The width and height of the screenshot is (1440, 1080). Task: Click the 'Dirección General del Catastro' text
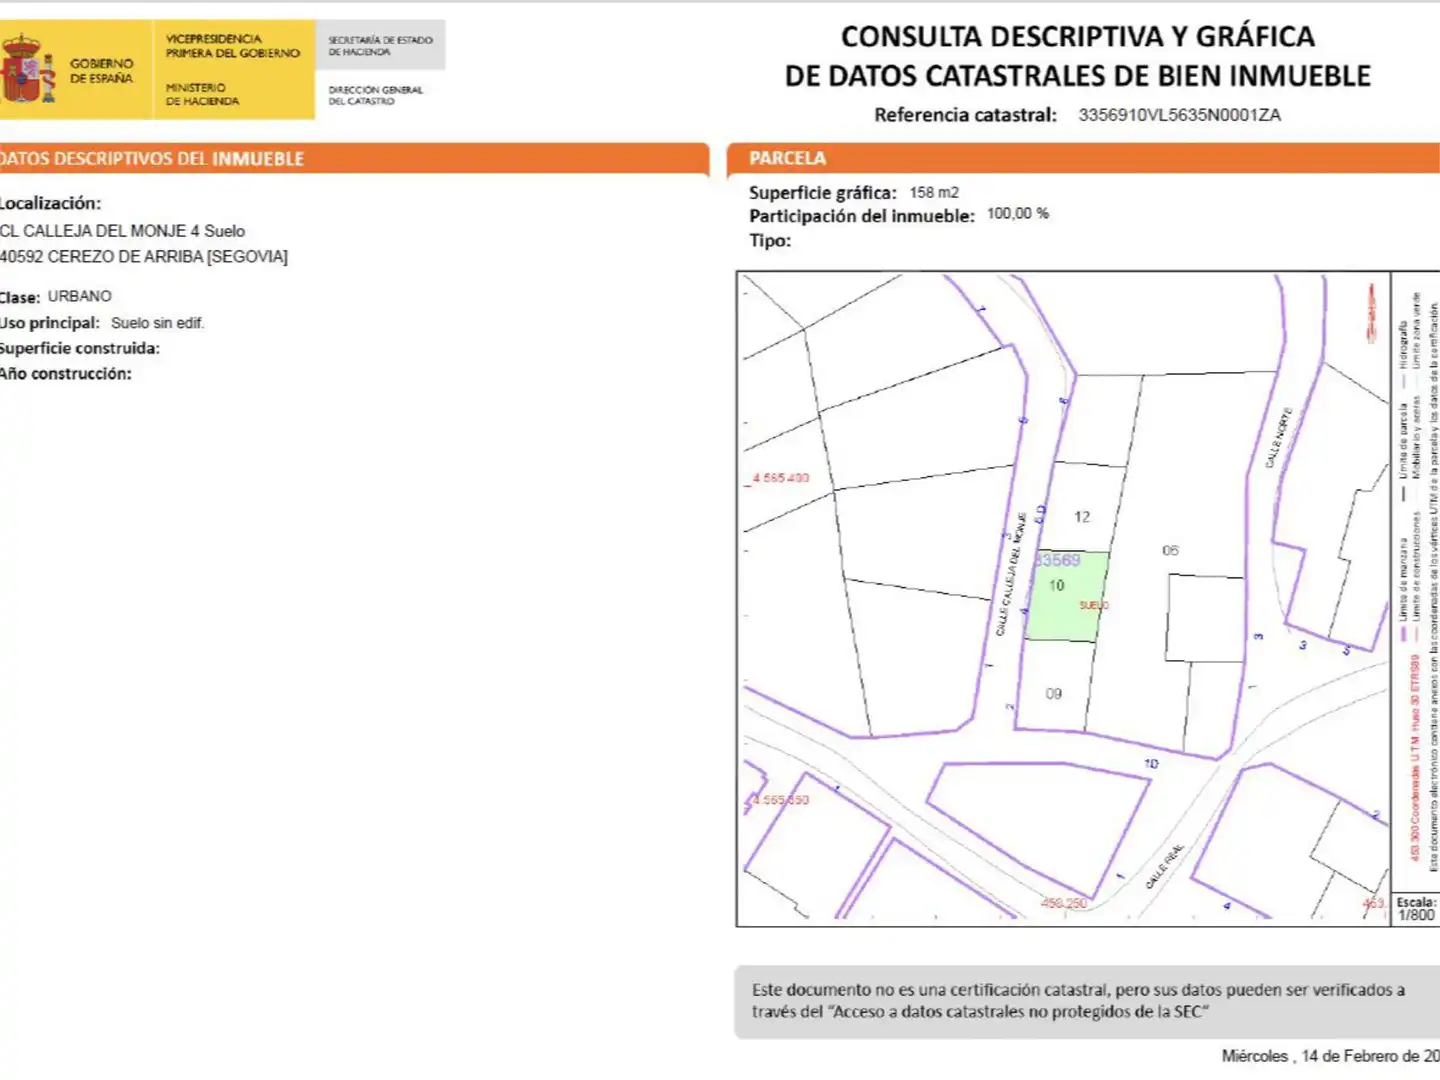376,95
